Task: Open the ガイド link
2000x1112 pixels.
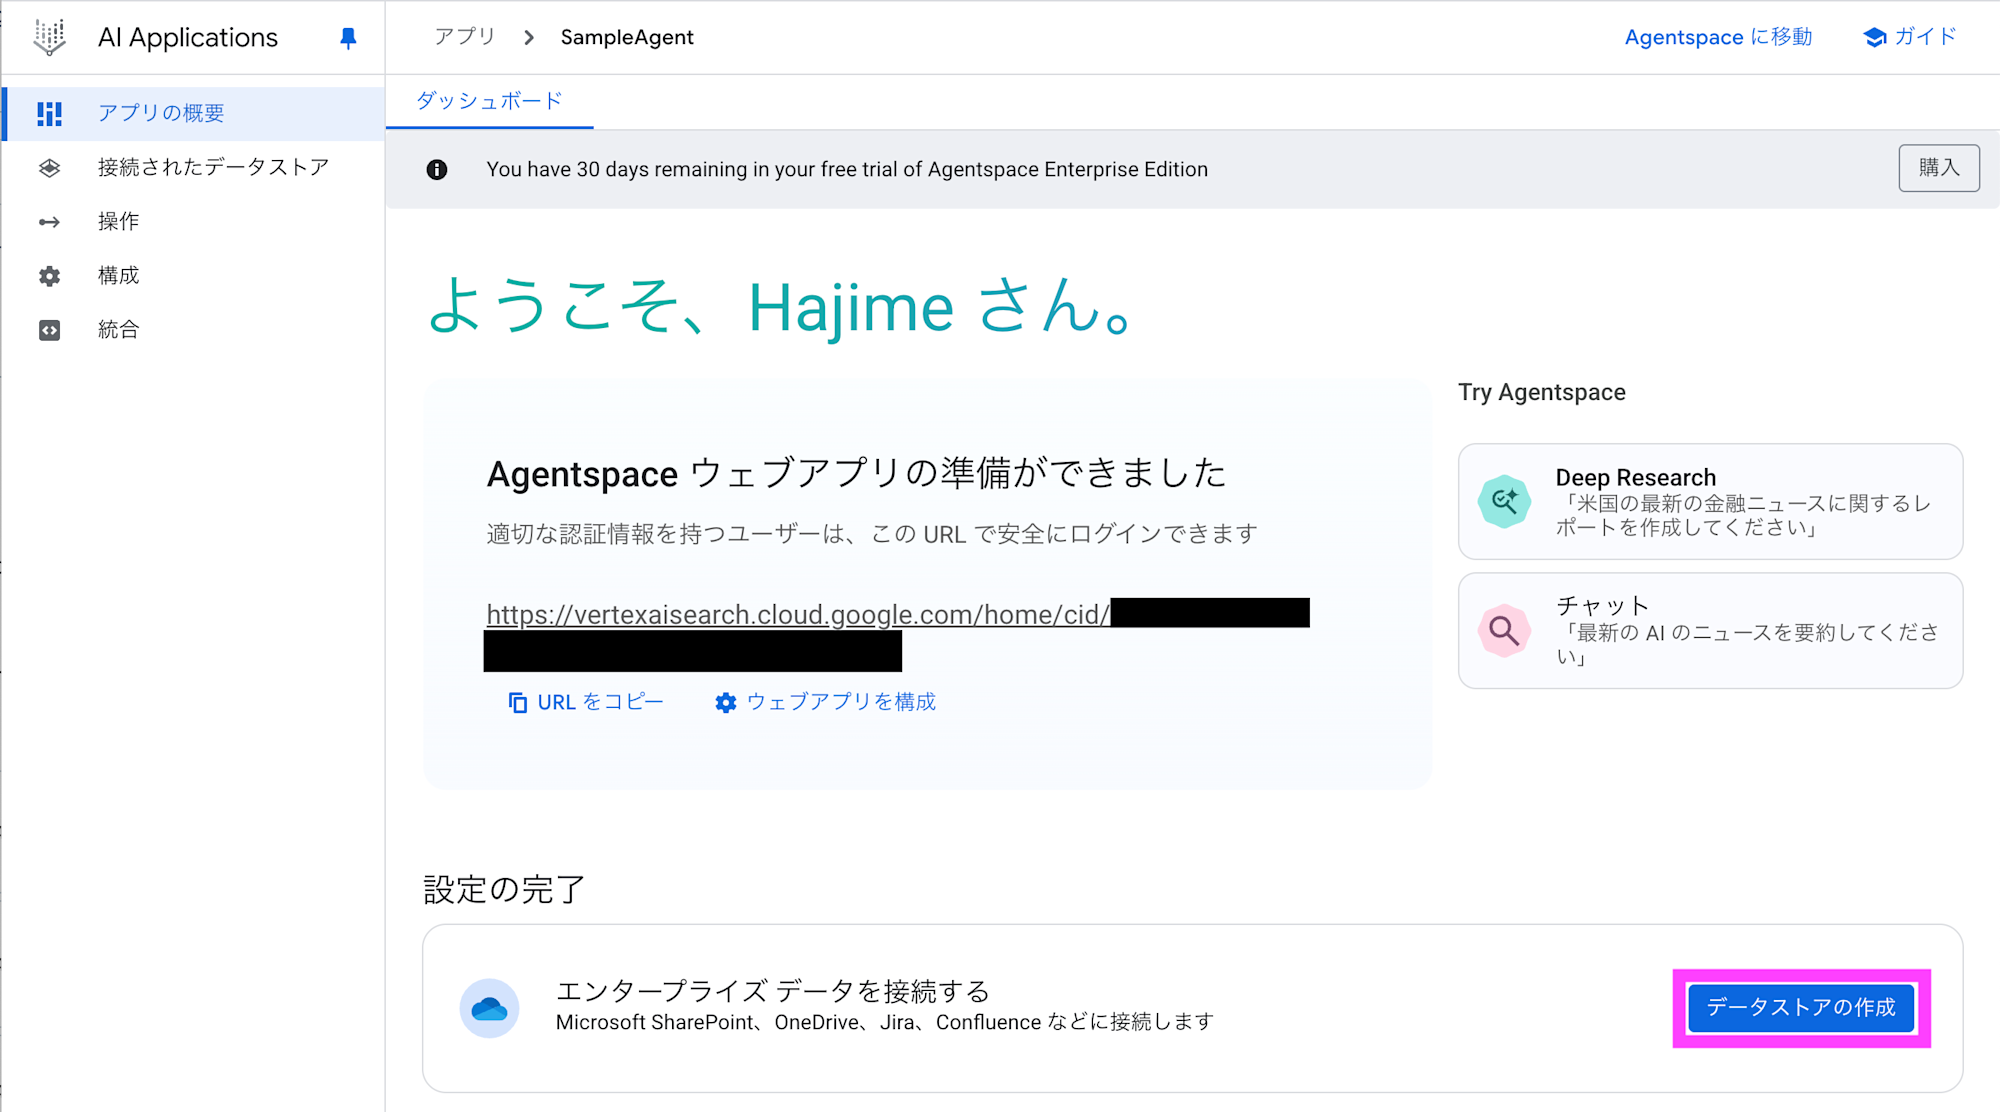Action: [x=1909, y=37]
